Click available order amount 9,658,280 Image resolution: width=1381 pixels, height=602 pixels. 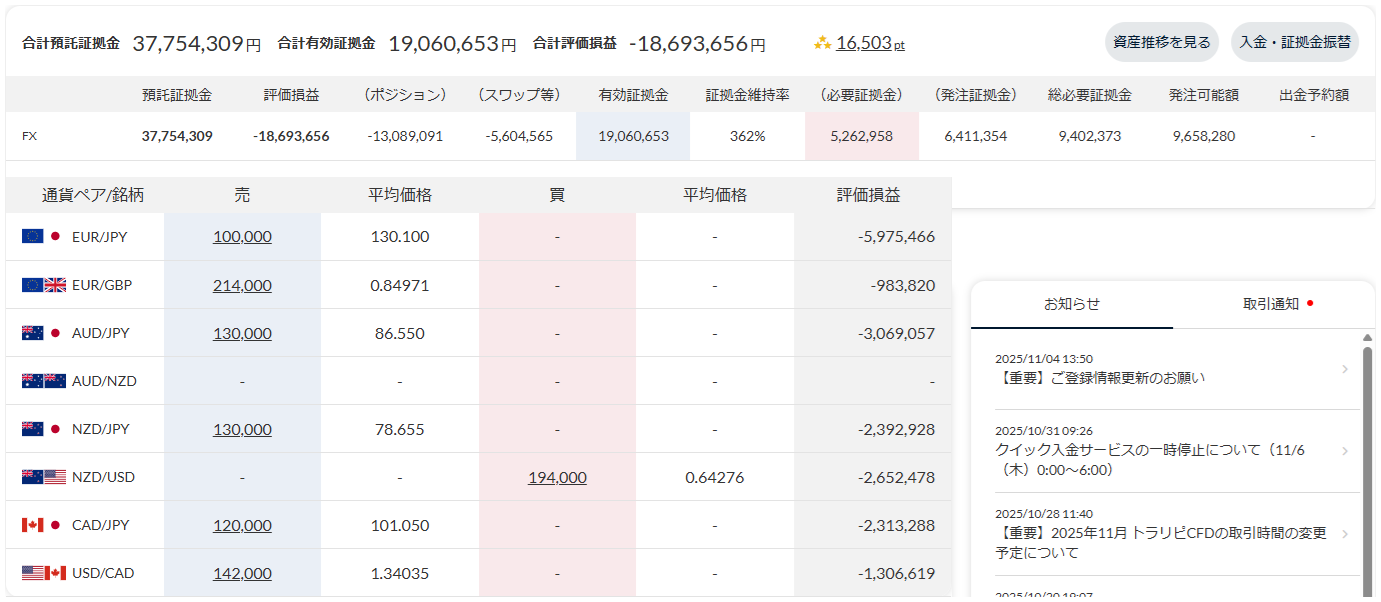(x=1204, y=136)
